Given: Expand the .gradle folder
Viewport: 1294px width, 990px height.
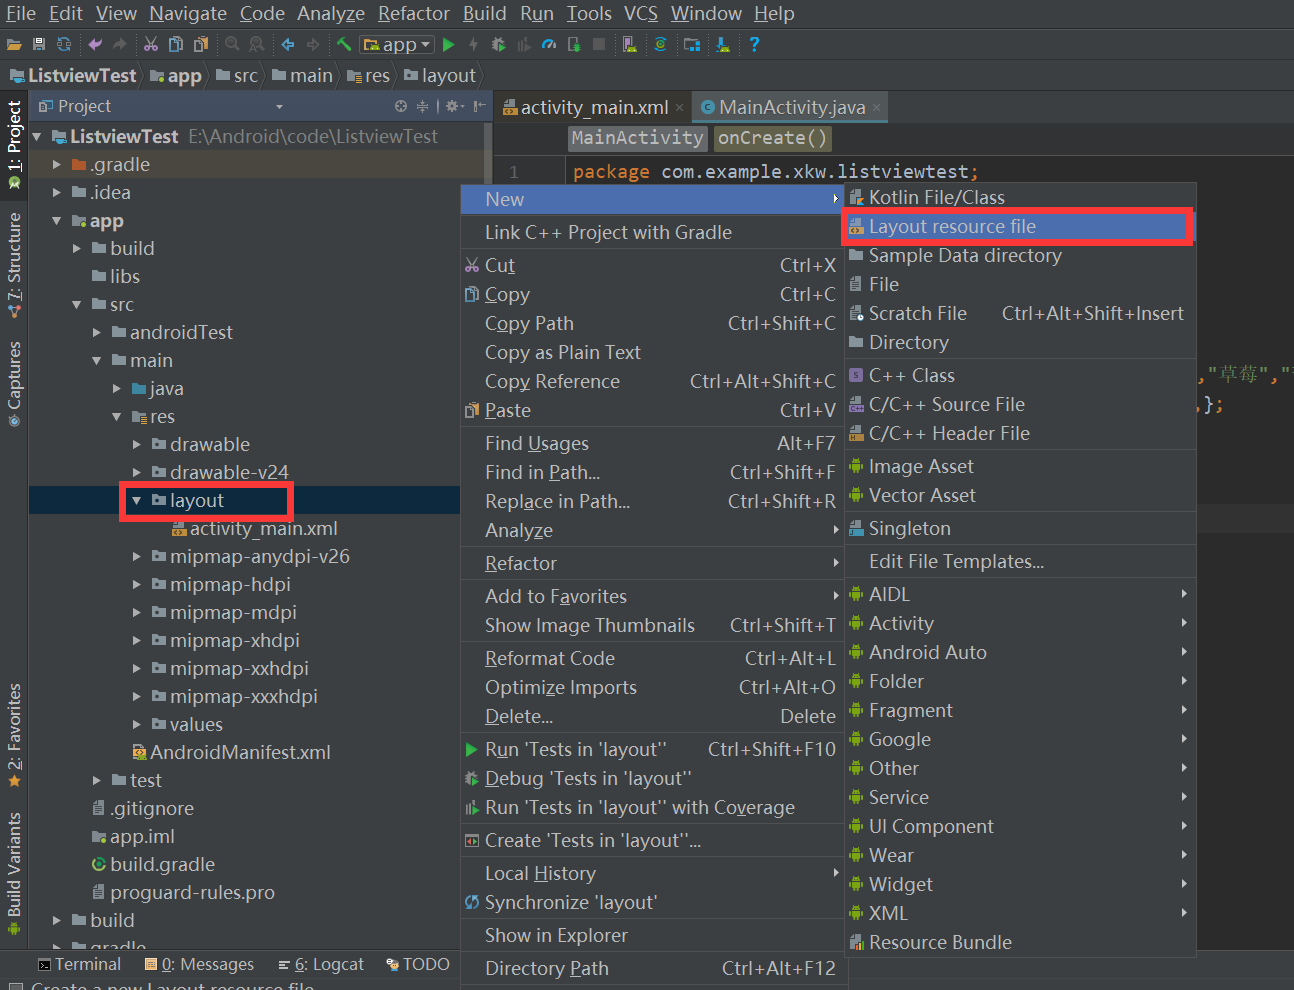Looking at the screenshot, I should (x=57, y=164).
